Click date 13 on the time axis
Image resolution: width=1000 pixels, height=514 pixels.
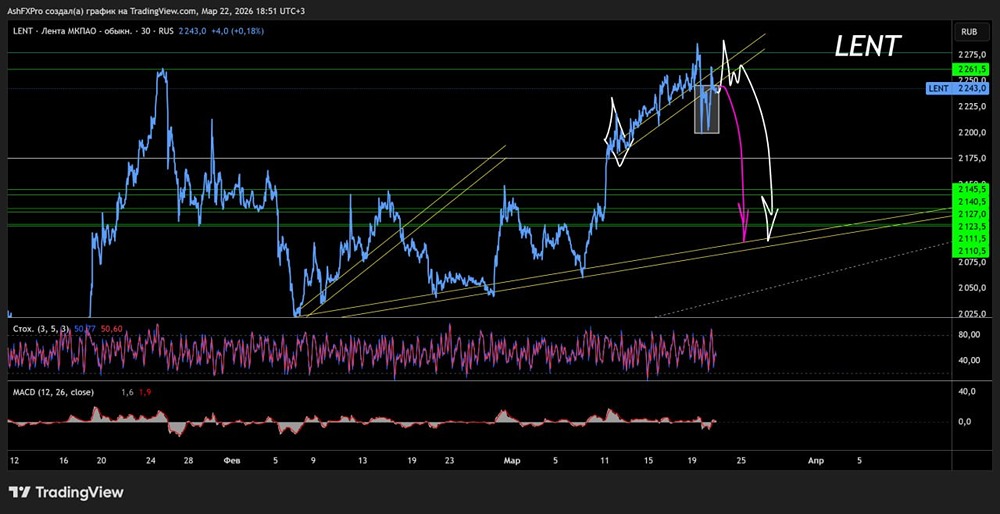pyautogui.click(x=363, y=460)
